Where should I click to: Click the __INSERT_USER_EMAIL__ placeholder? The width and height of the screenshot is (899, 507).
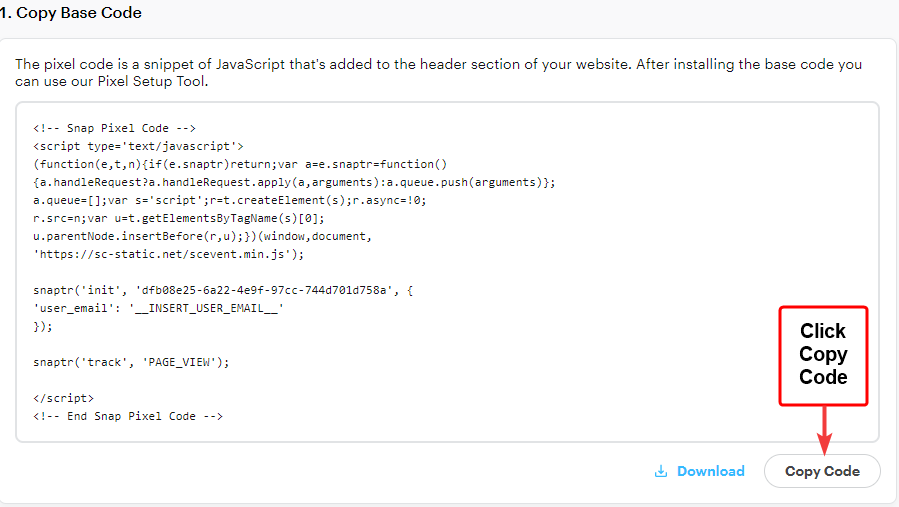(x=207, y=308)
